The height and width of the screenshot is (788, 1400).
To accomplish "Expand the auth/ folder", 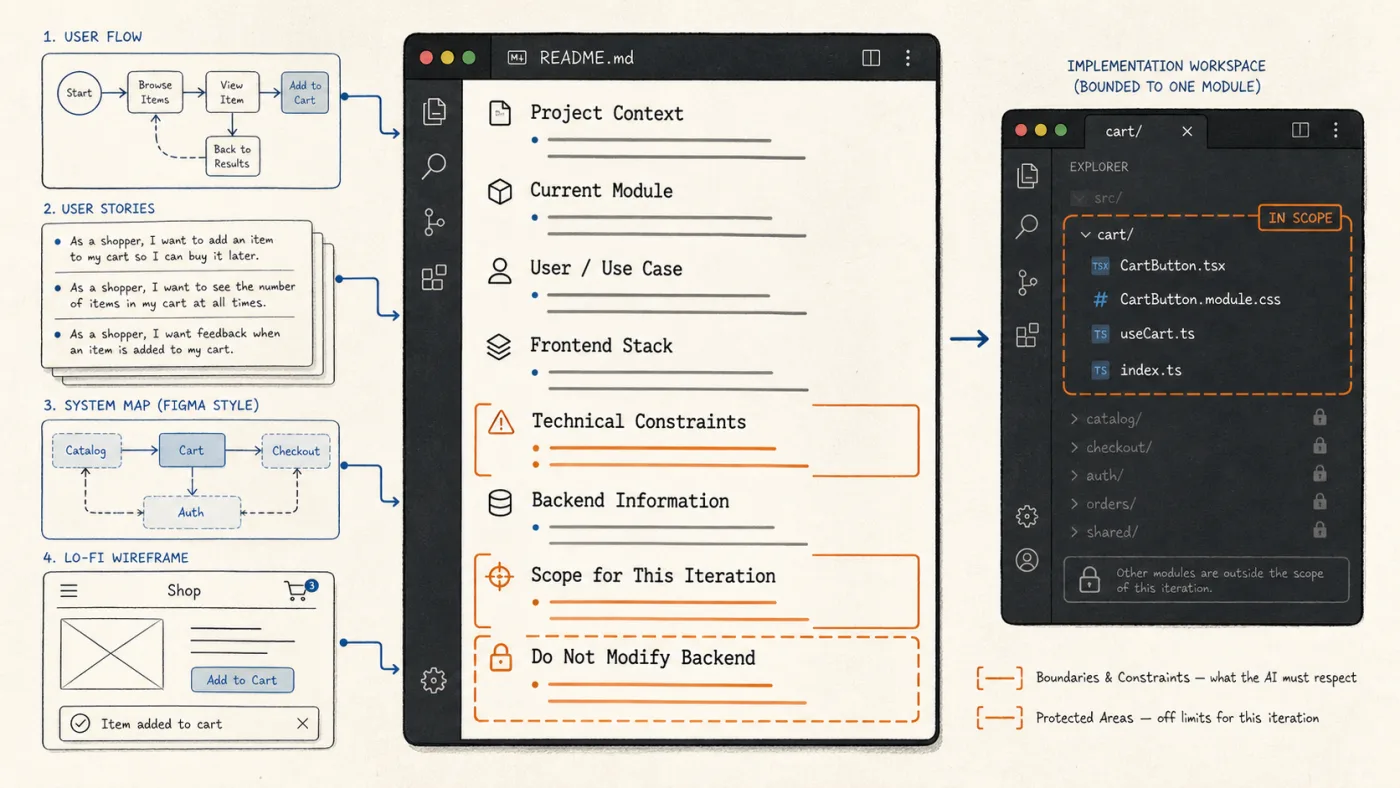I will (1075, 475).
